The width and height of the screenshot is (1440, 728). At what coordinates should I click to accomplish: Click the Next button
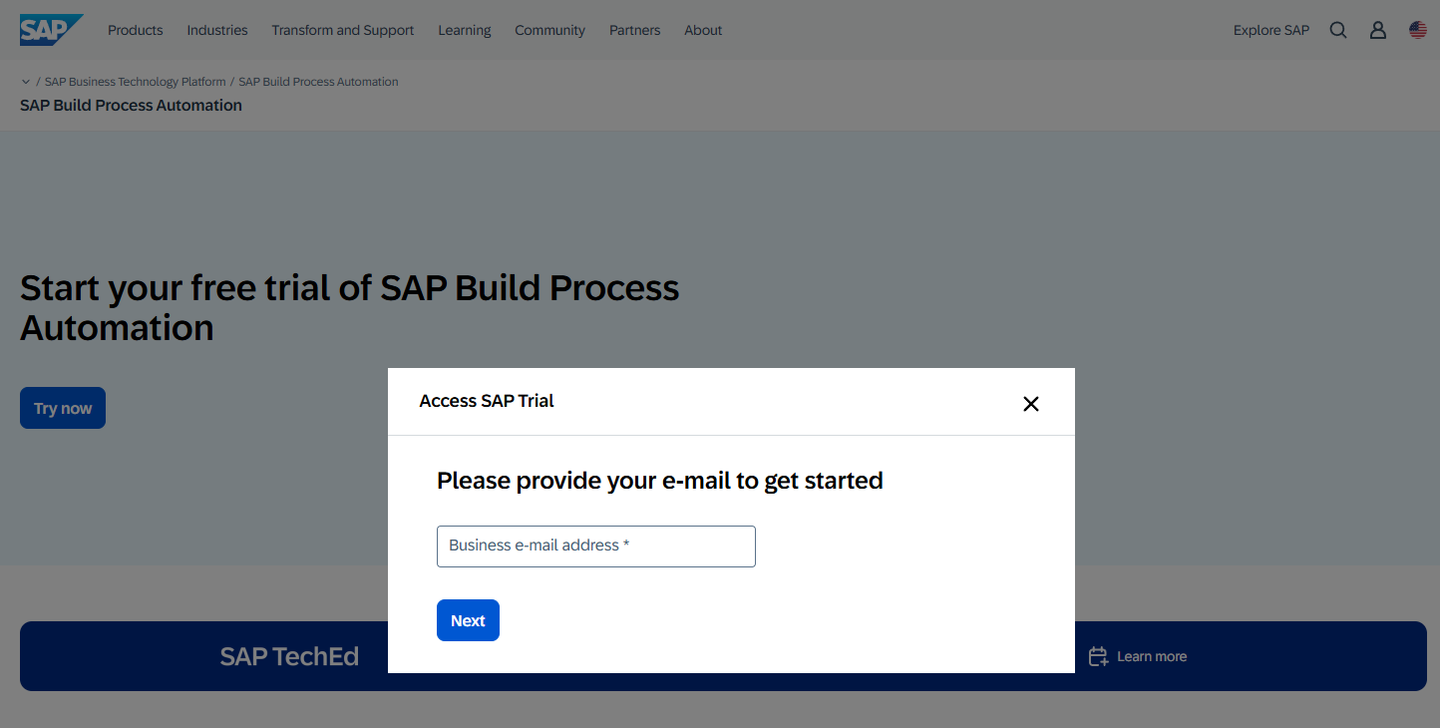click(468, 620)
